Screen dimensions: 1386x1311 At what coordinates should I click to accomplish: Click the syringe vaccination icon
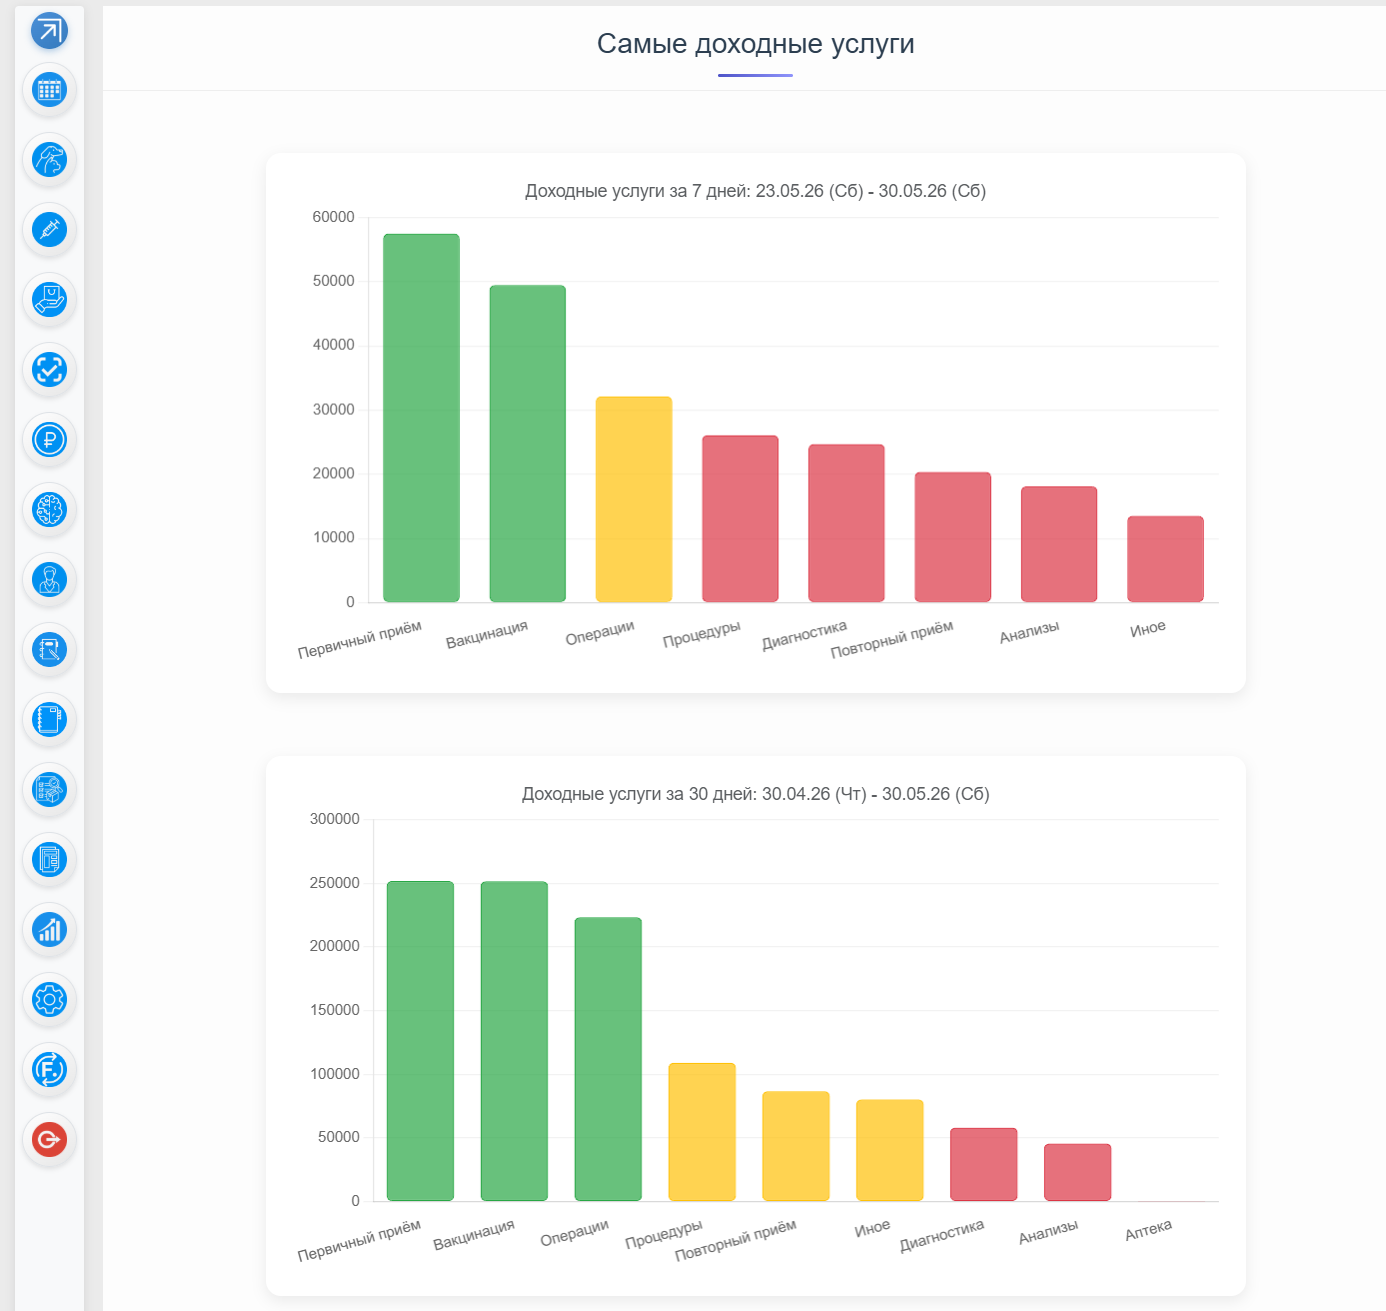49,230
